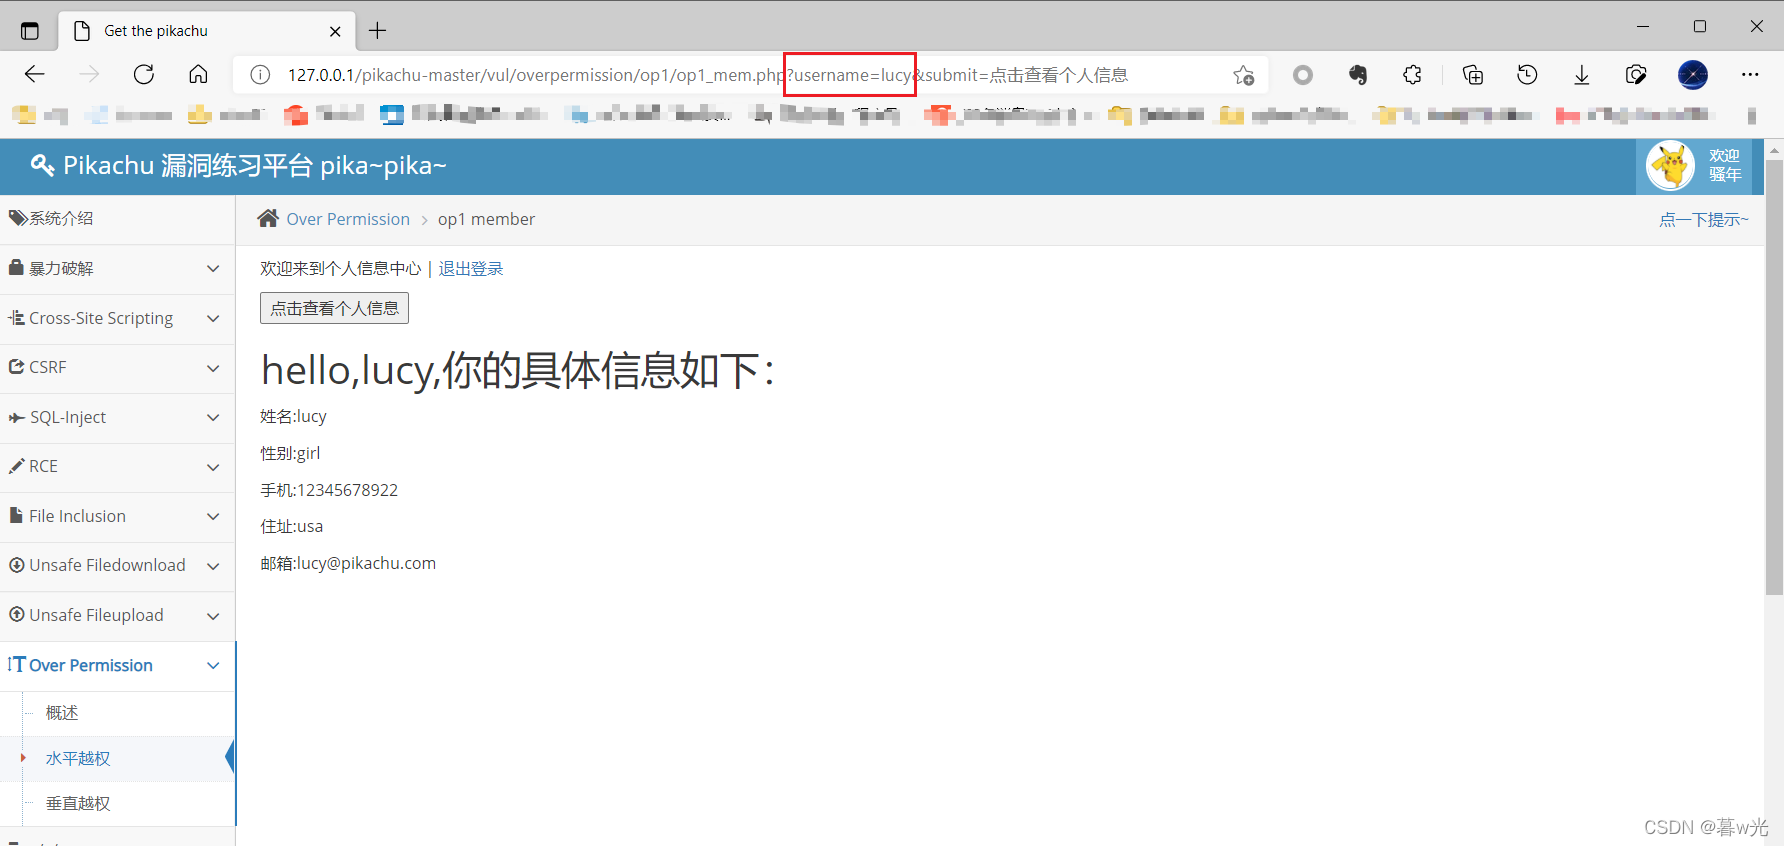
Task: Open the tab actions menu icon
Action: (x=30, y=31)
